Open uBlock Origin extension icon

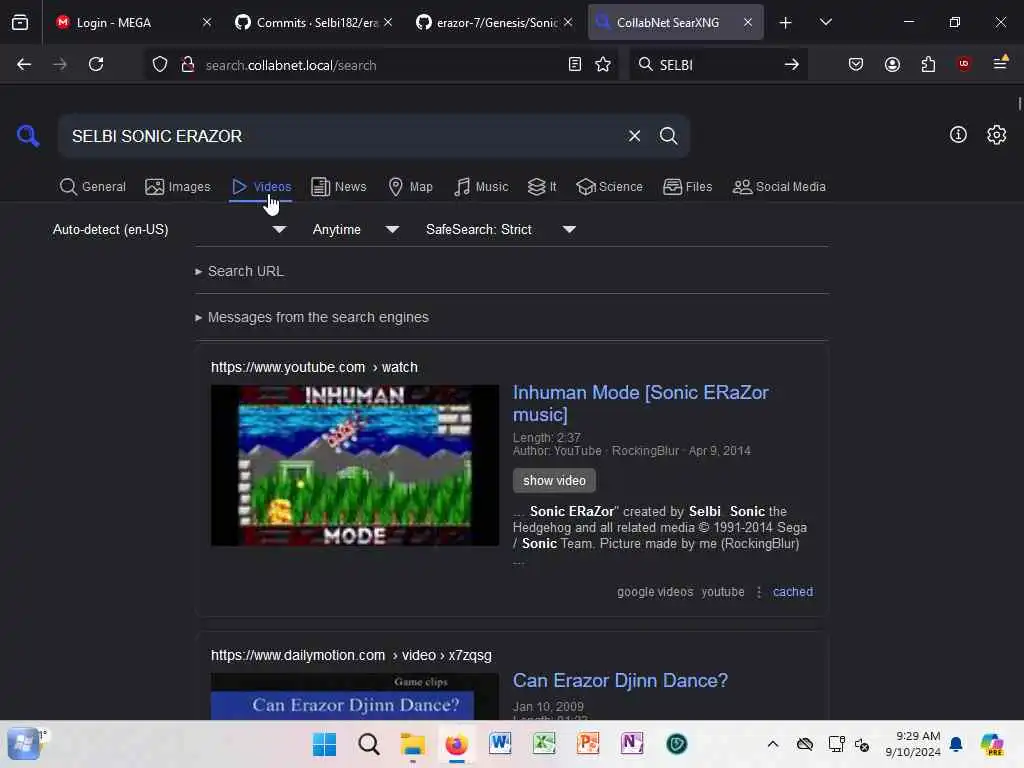coord(964,64)
